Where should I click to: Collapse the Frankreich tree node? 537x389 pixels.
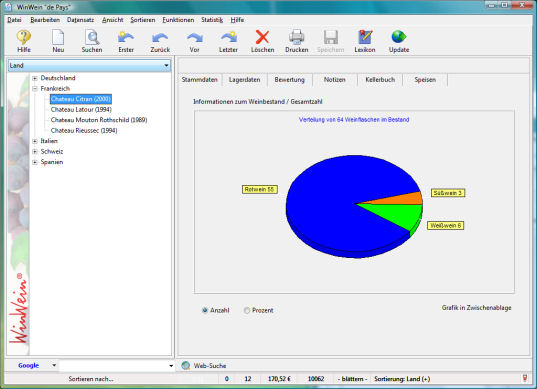35,89
